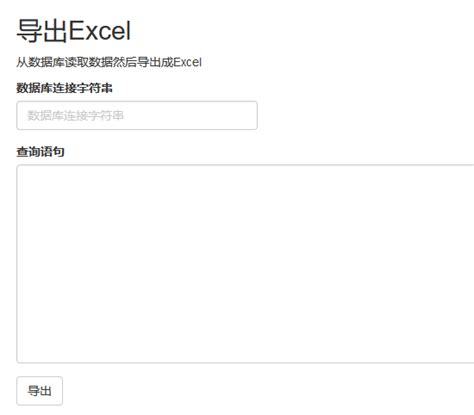
Task: Click the 查询语句 label
Action: coord(40,152)
